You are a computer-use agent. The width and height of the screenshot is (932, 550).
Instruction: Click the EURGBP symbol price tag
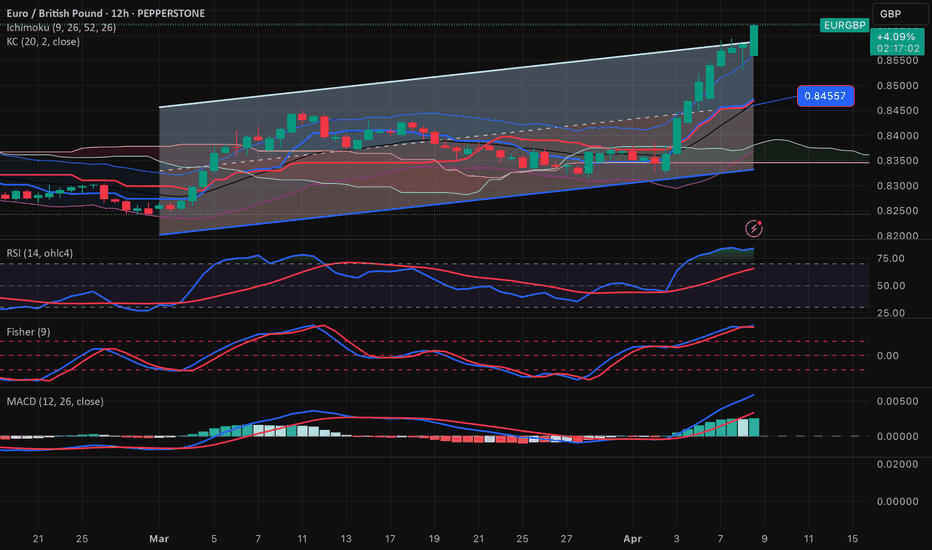(x=844, y=25)
